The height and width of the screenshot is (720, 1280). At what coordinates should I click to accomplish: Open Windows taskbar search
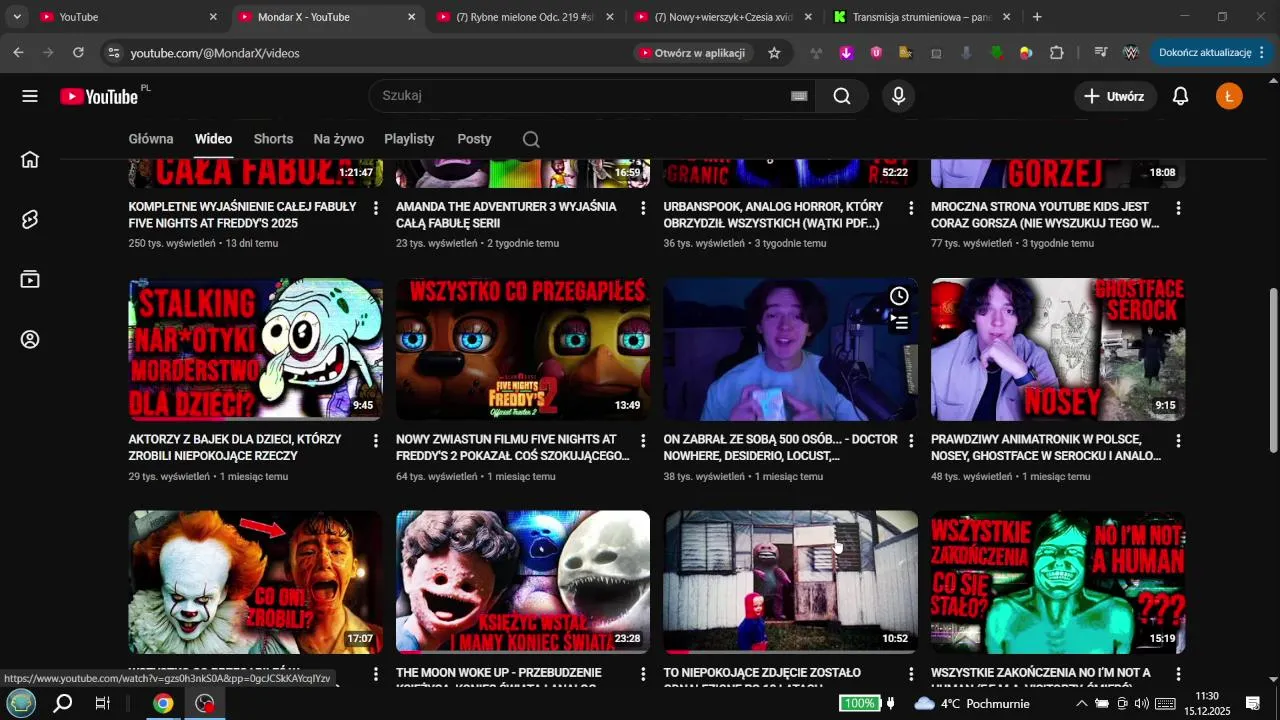click(63, 703)
